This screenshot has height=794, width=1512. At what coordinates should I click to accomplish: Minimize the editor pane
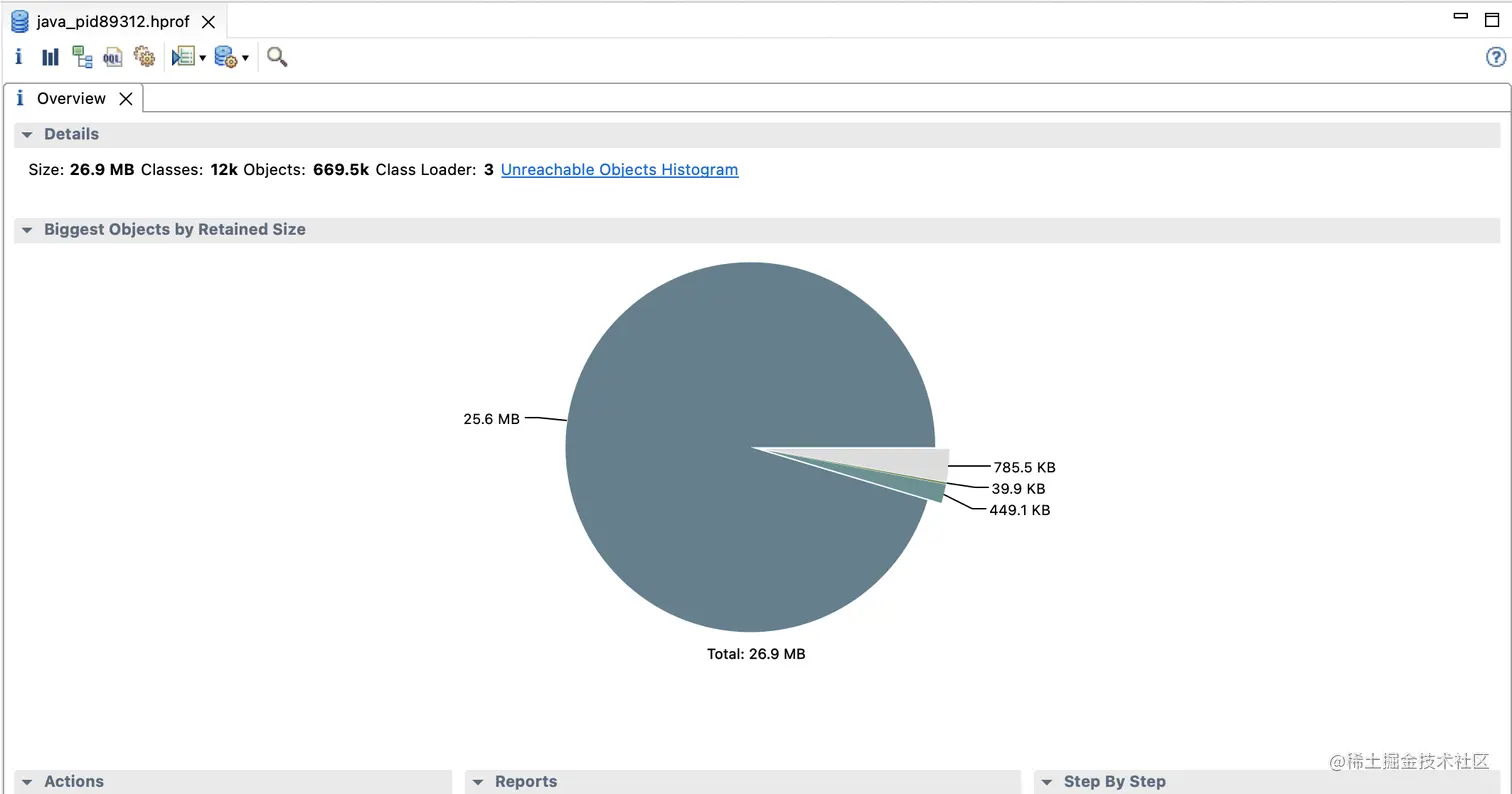pyautogui.click(x=1461, y=17)
